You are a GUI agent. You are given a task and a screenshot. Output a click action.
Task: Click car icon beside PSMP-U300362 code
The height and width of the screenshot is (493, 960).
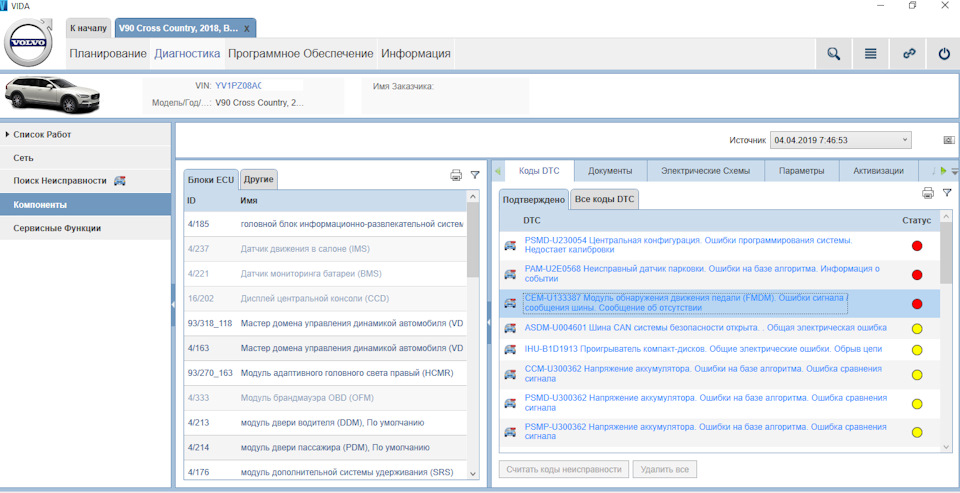tap(510, 432)
